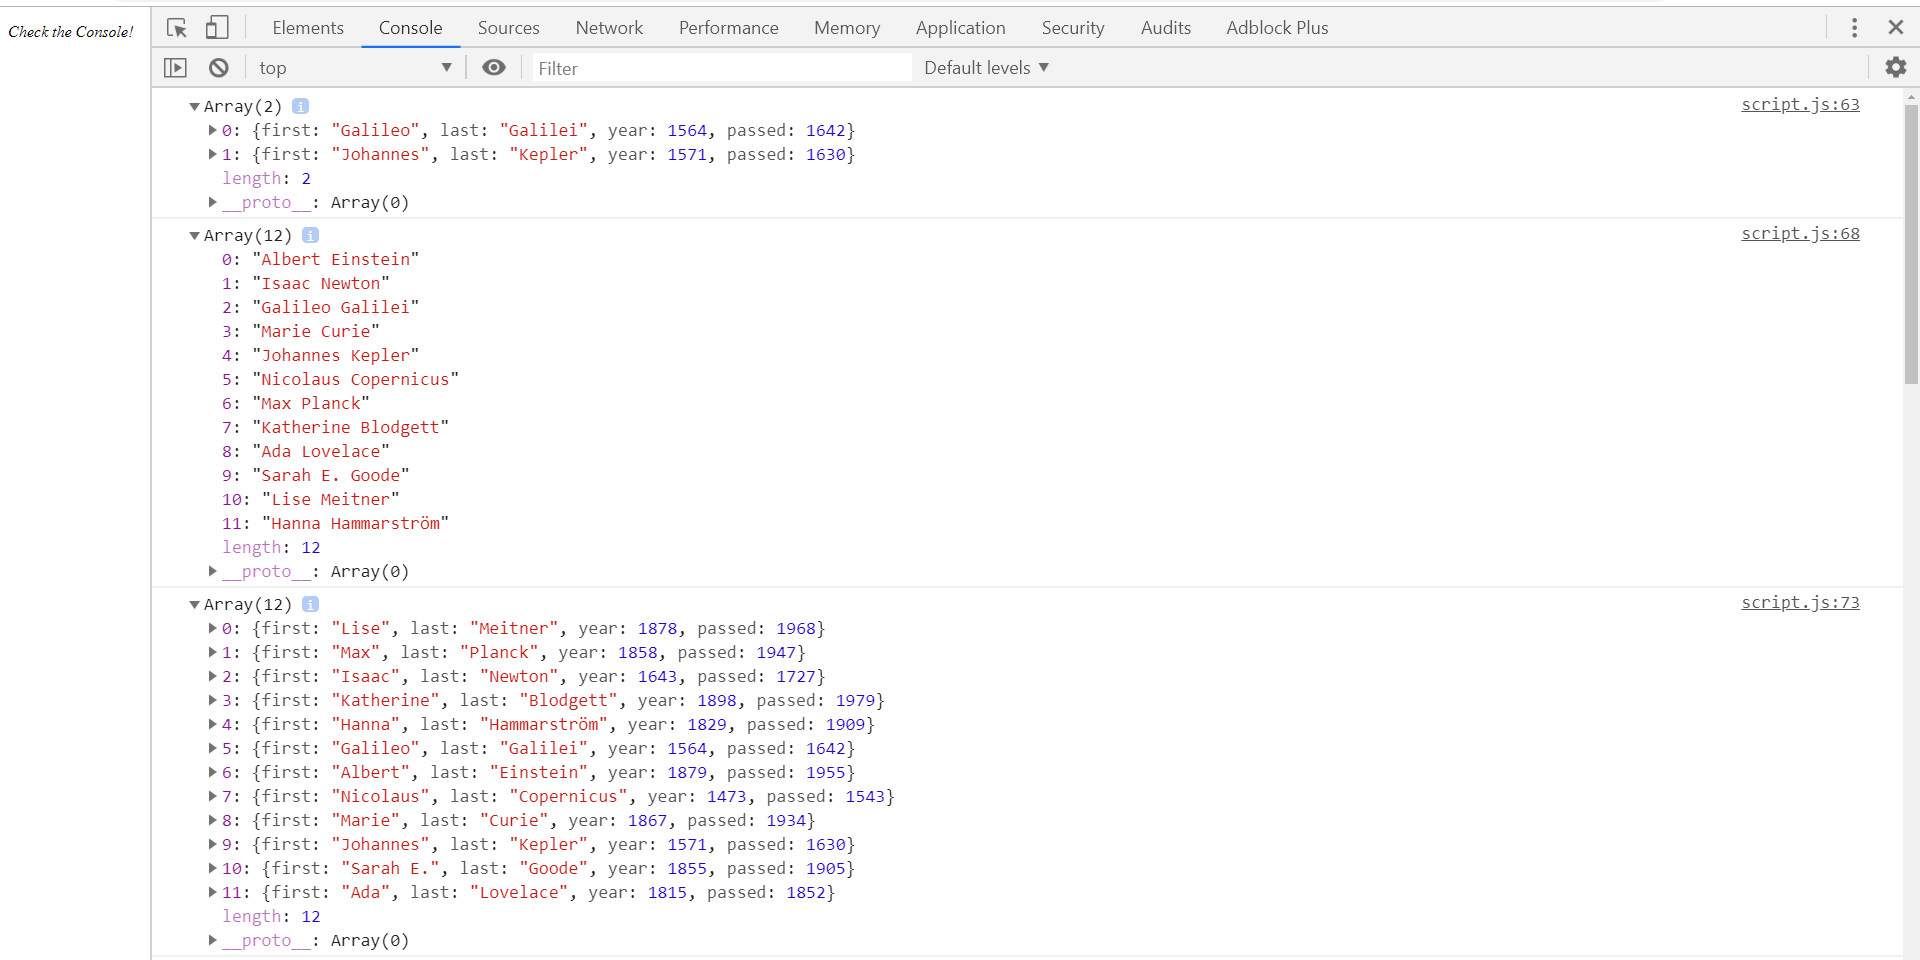
Task: Select the "Sarah E. Goode" string entry
Action: [331, 475]
